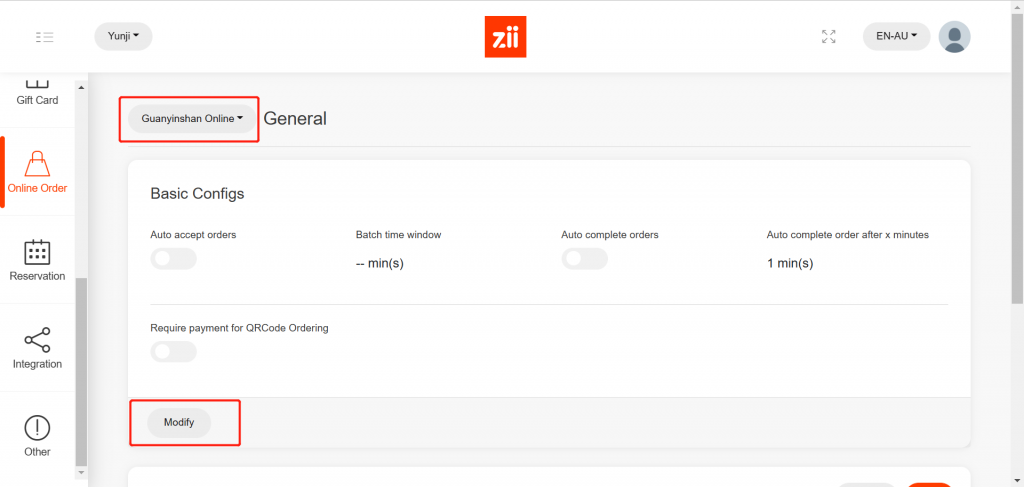Enter fullscreen using the expand arrows icon
The width and height of the screenshot is (1024, 487).
829,37
